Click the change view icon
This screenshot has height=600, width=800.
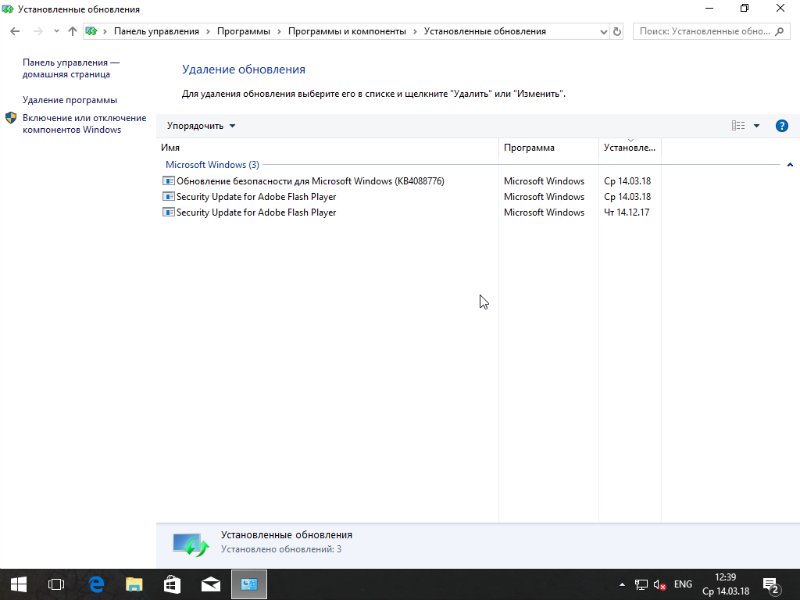click(x=738, y=126)
